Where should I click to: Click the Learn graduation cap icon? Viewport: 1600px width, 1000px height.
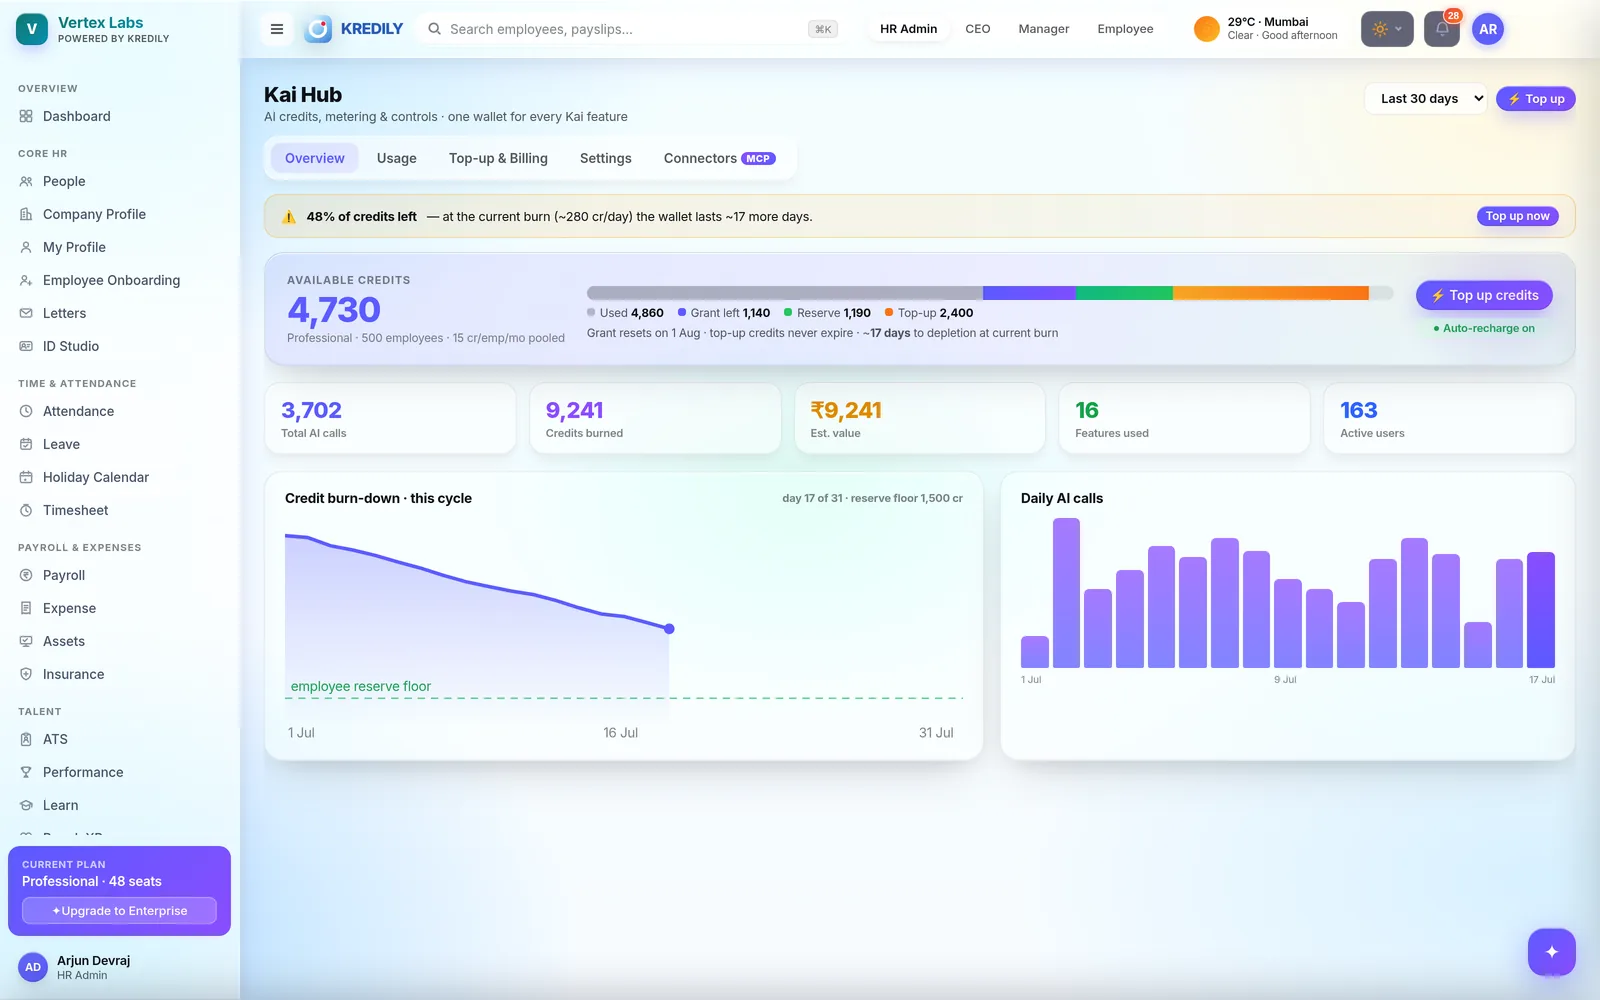[x=26, y=805]
